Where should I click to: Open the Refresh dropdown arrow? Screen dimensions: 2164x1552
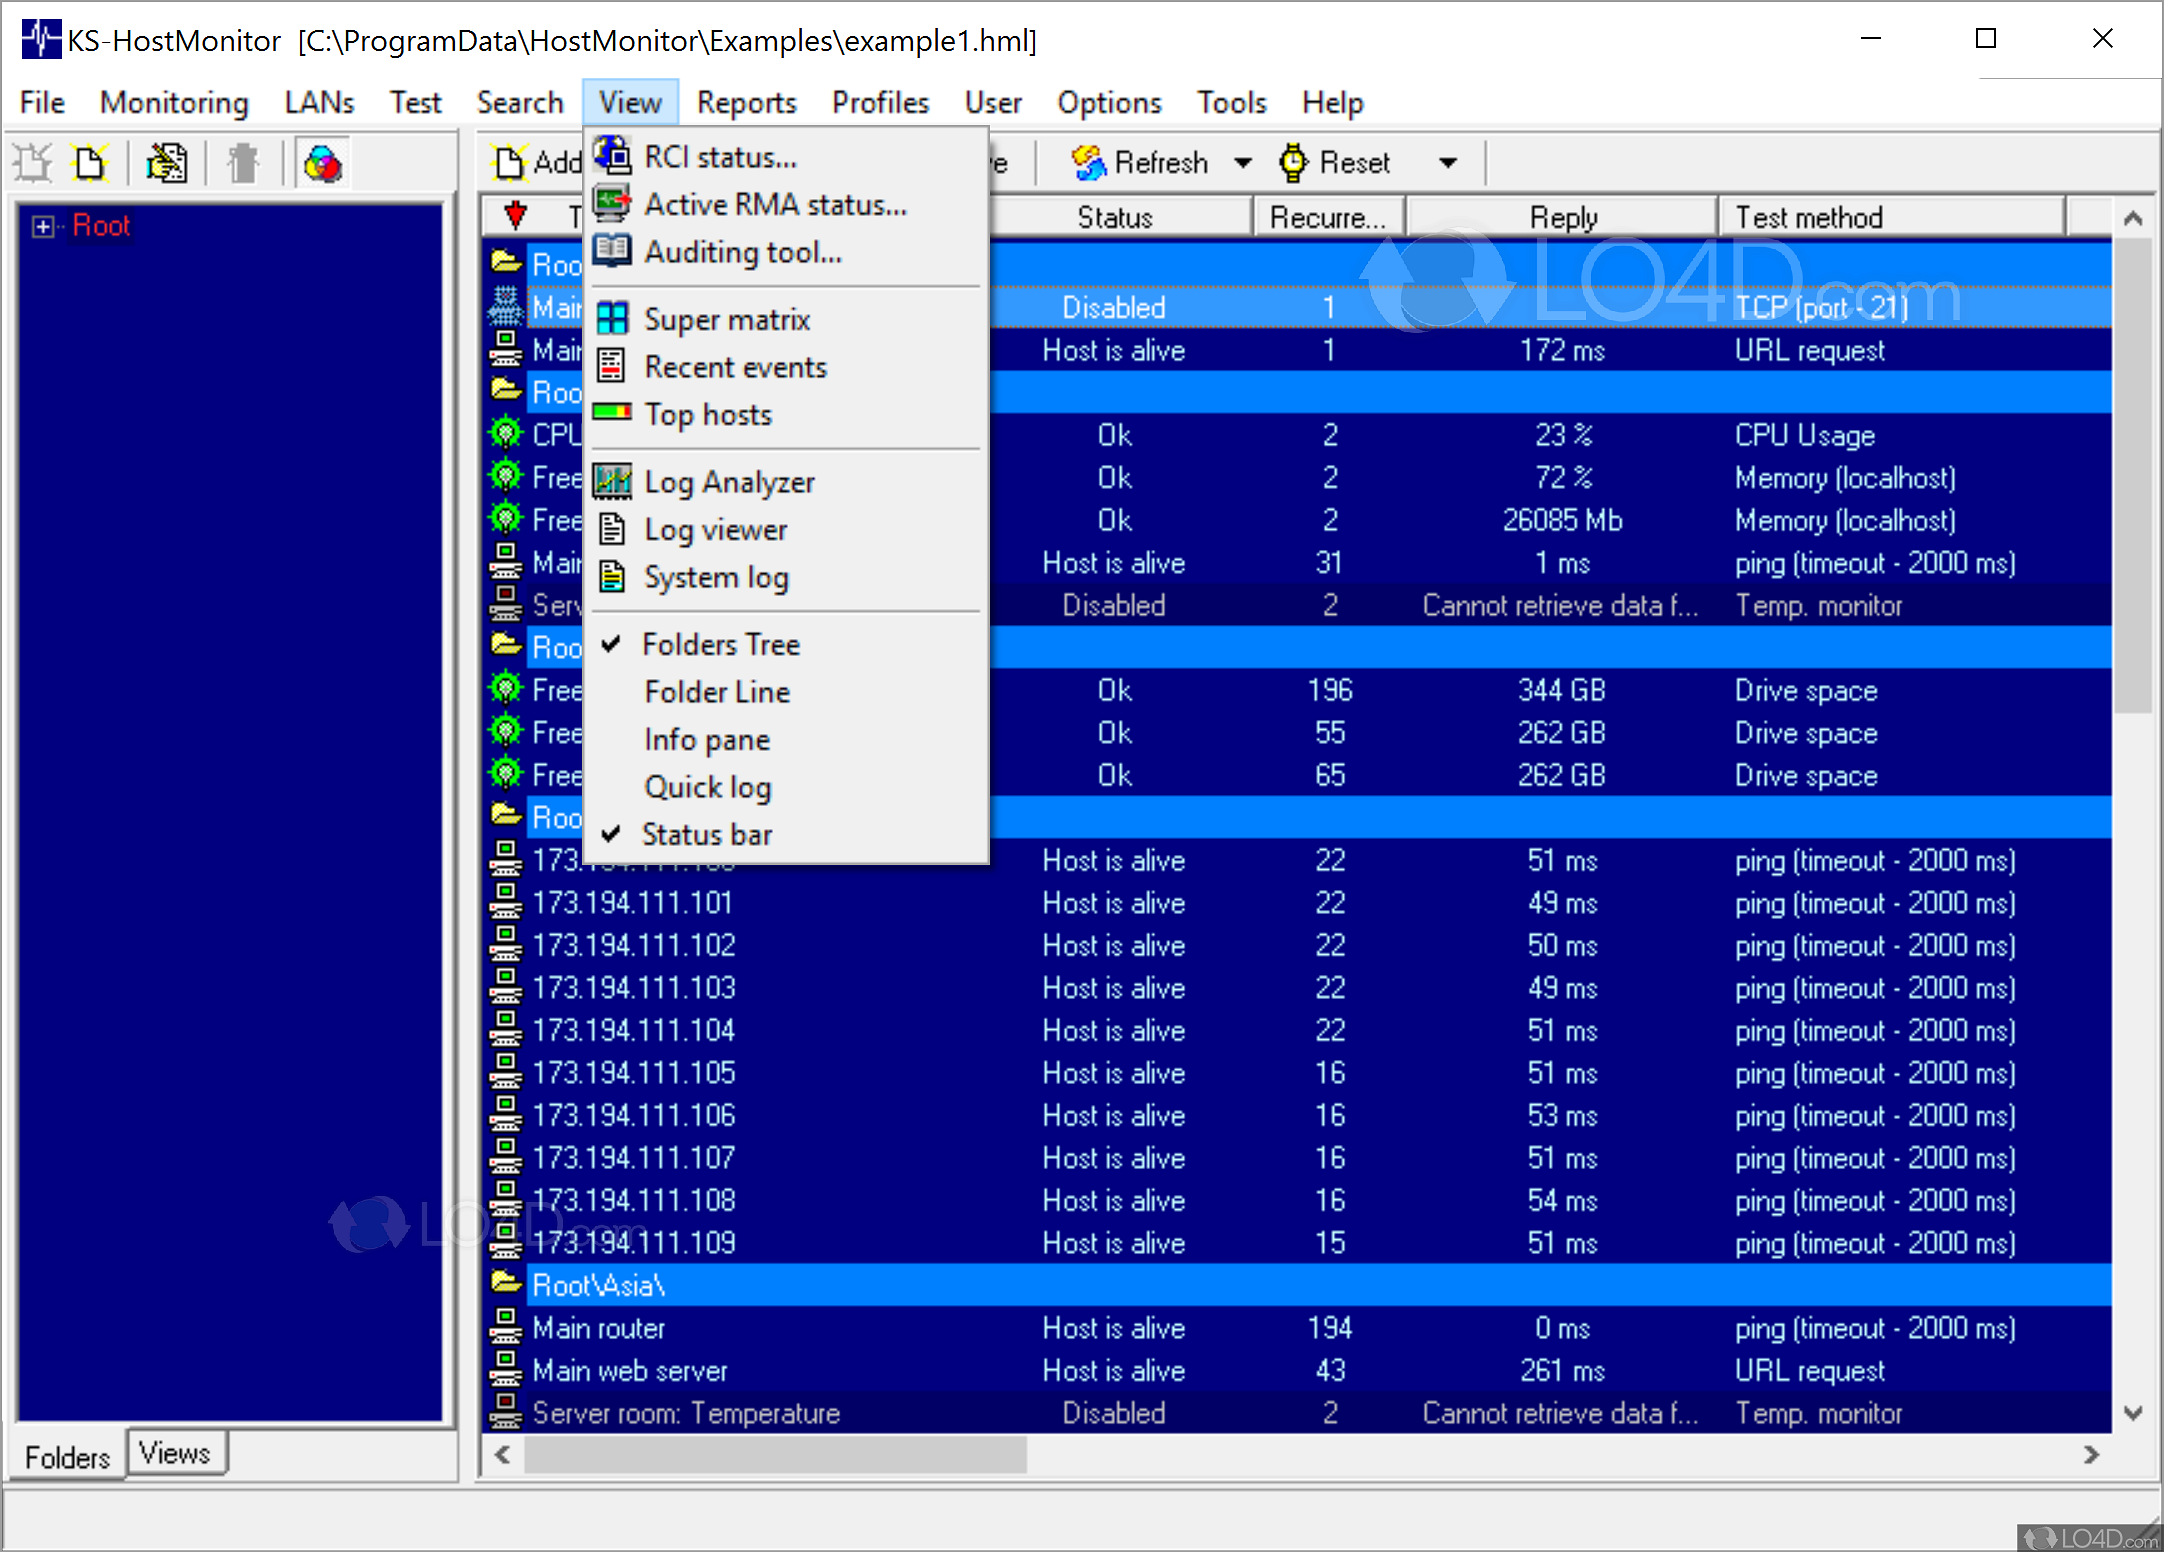(1243, 162)
